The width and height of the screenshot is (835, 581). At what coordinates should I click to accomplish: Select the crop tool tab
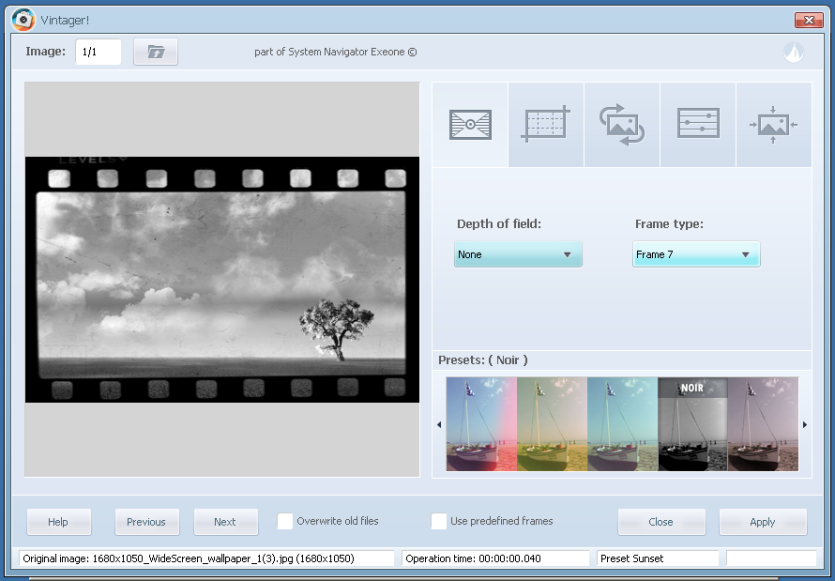point(546,125)
